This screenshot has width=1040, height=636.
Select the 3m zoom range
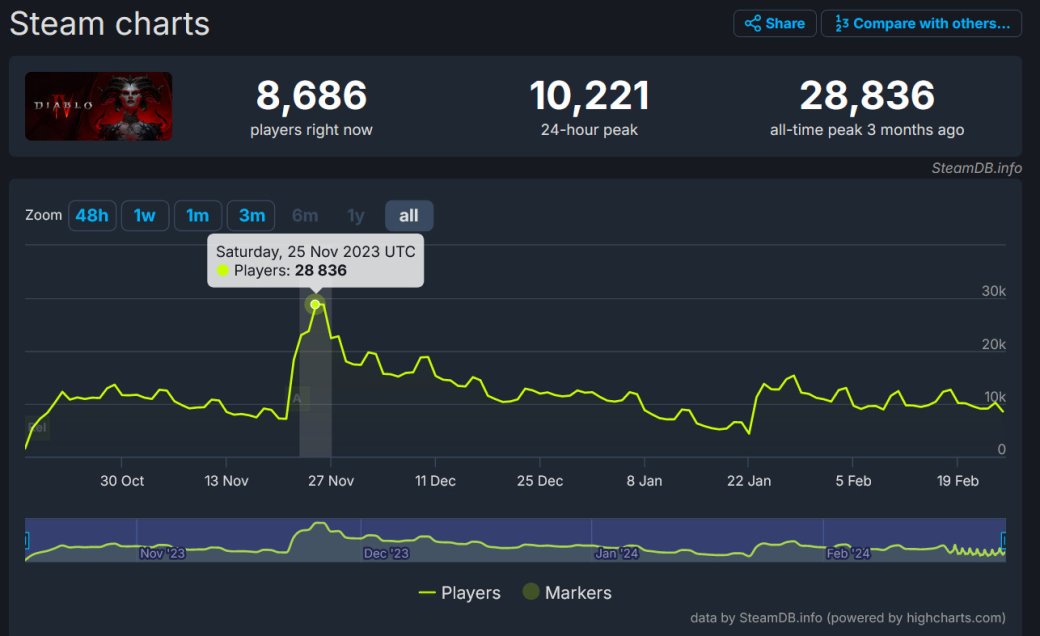tap(251, 216)
